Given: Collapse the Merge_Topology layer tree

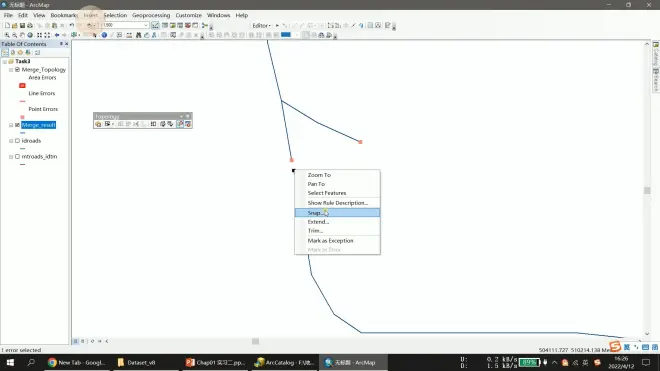Looking at the screenshot, I should [11, 69].
